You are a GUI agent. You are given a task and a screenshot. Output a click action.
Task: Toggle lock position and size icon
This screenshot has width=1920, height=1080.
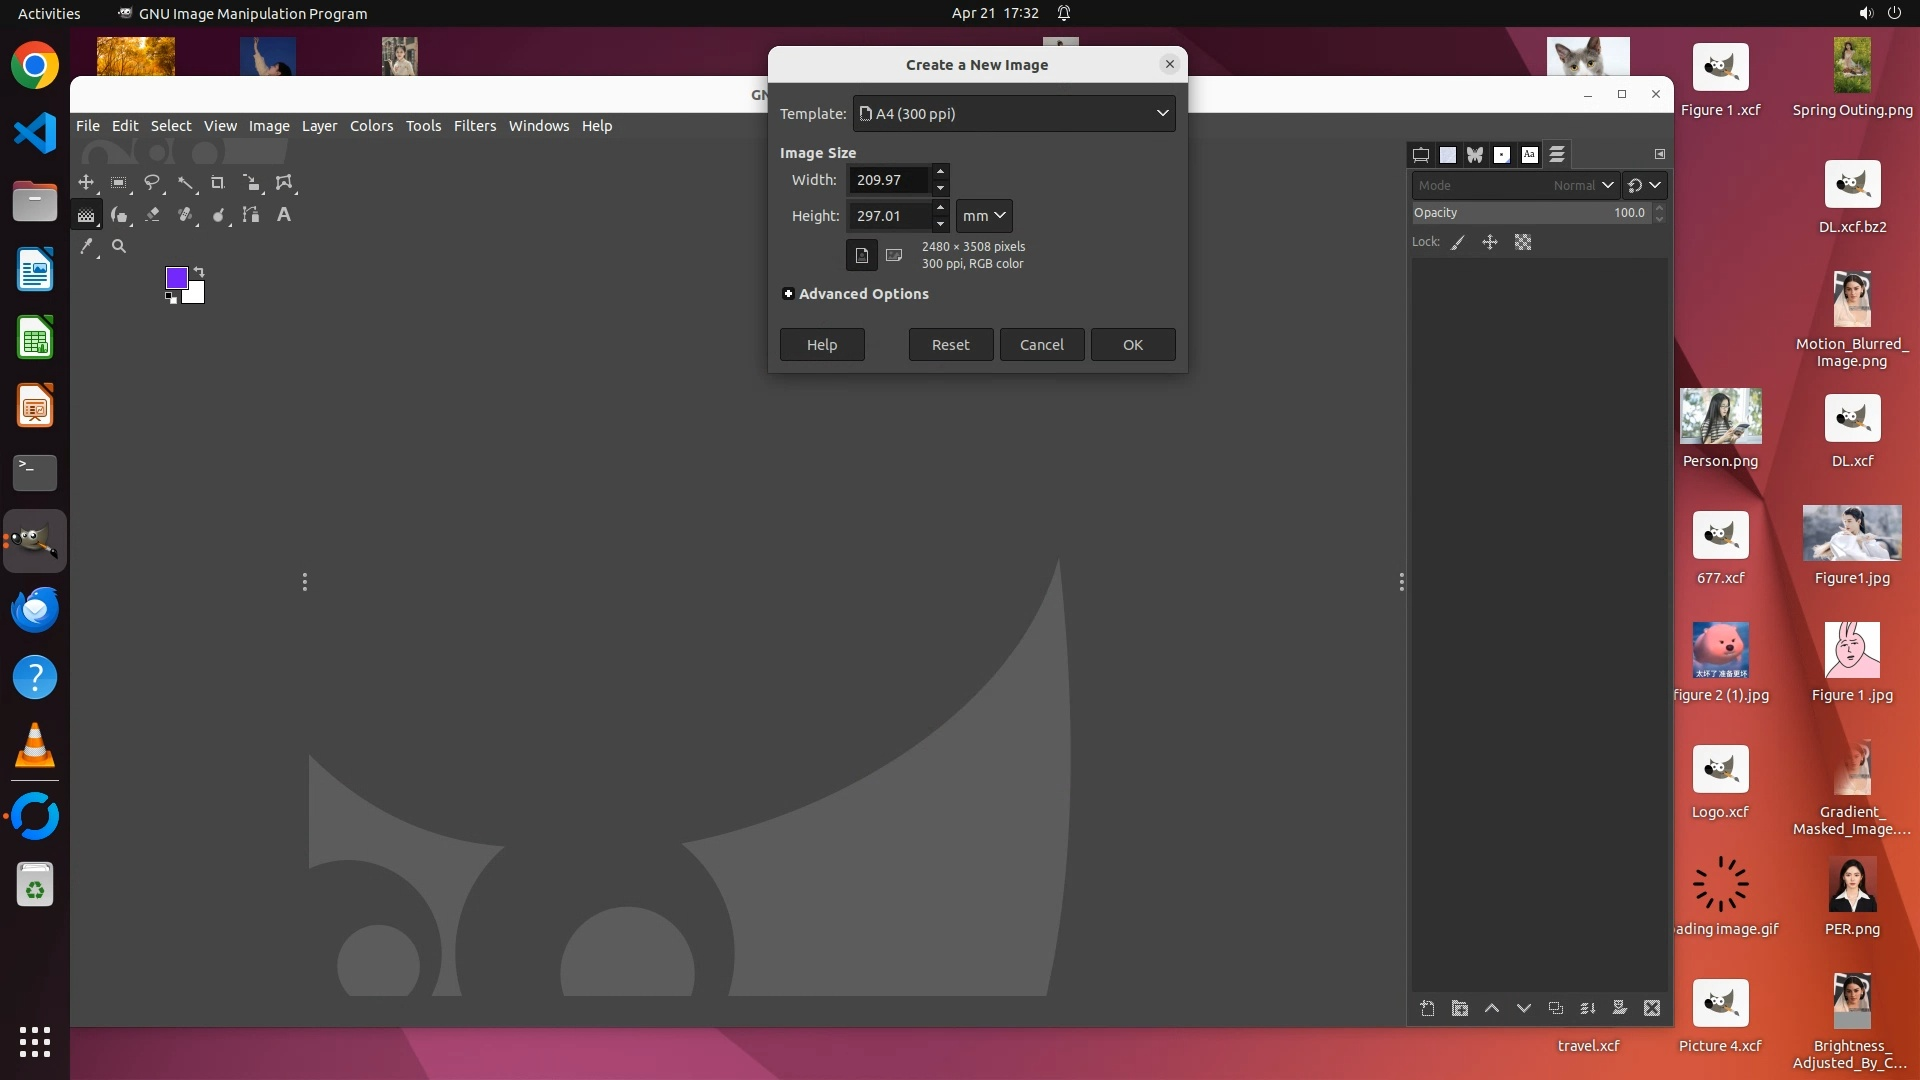pos(1490,242)
